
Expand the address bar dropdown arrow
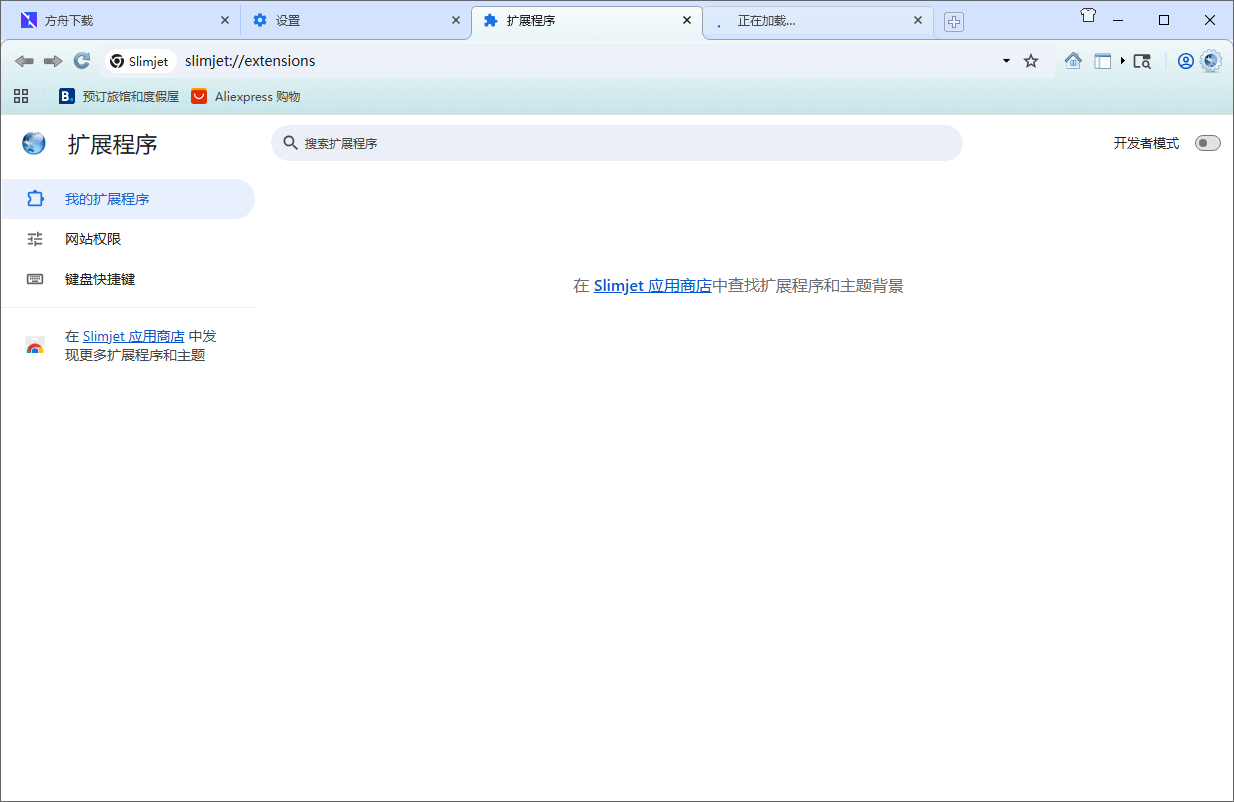[x=1006, y=61]
